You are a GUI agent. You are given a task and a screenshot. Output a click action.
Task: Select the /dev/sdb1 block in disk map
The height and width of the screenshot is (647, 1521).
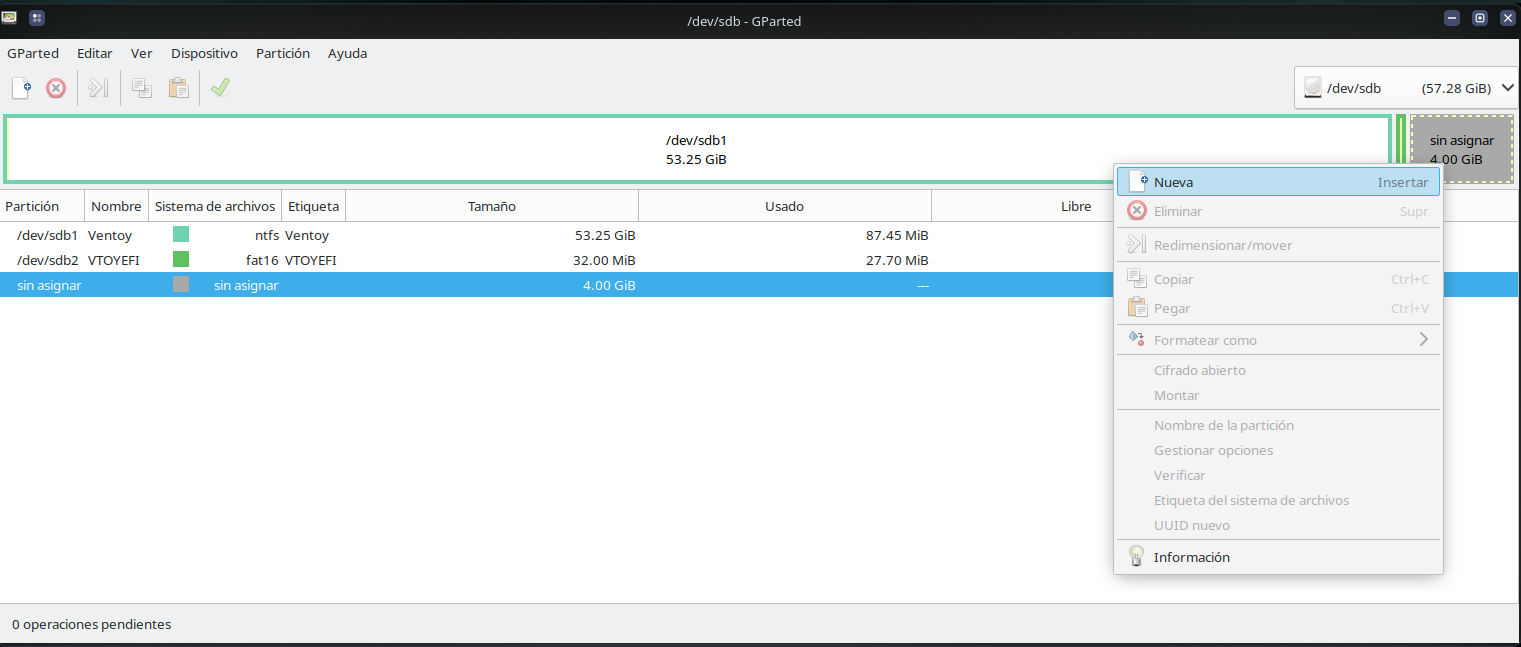[x=697, y=150]
